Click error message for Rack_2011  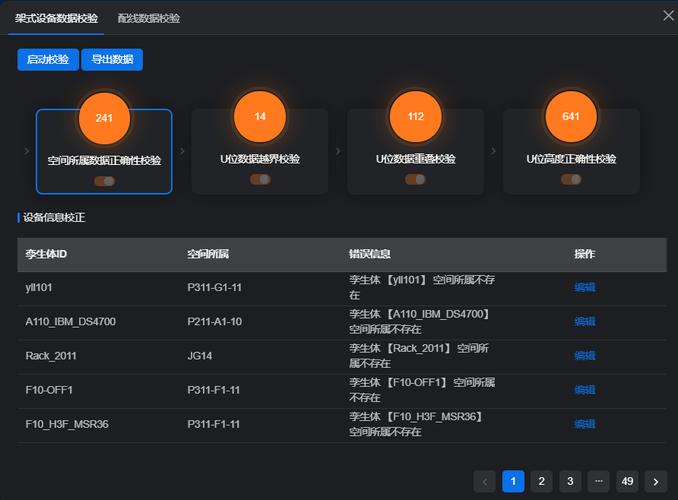click(419, 356)
